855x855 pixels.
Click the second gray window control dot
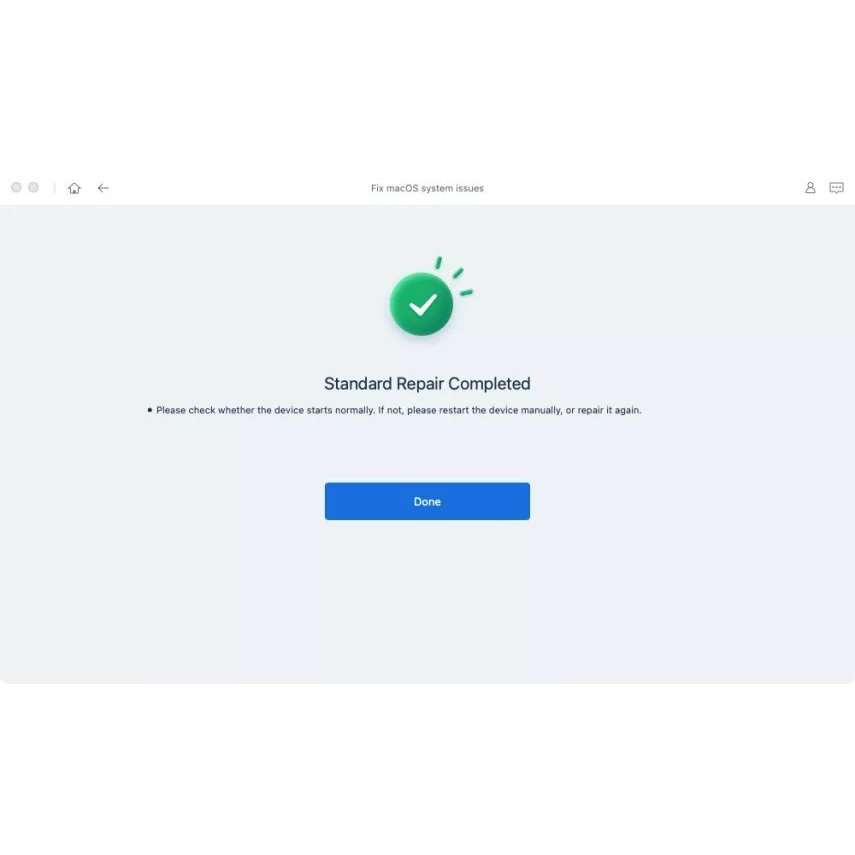pos(33,188)
